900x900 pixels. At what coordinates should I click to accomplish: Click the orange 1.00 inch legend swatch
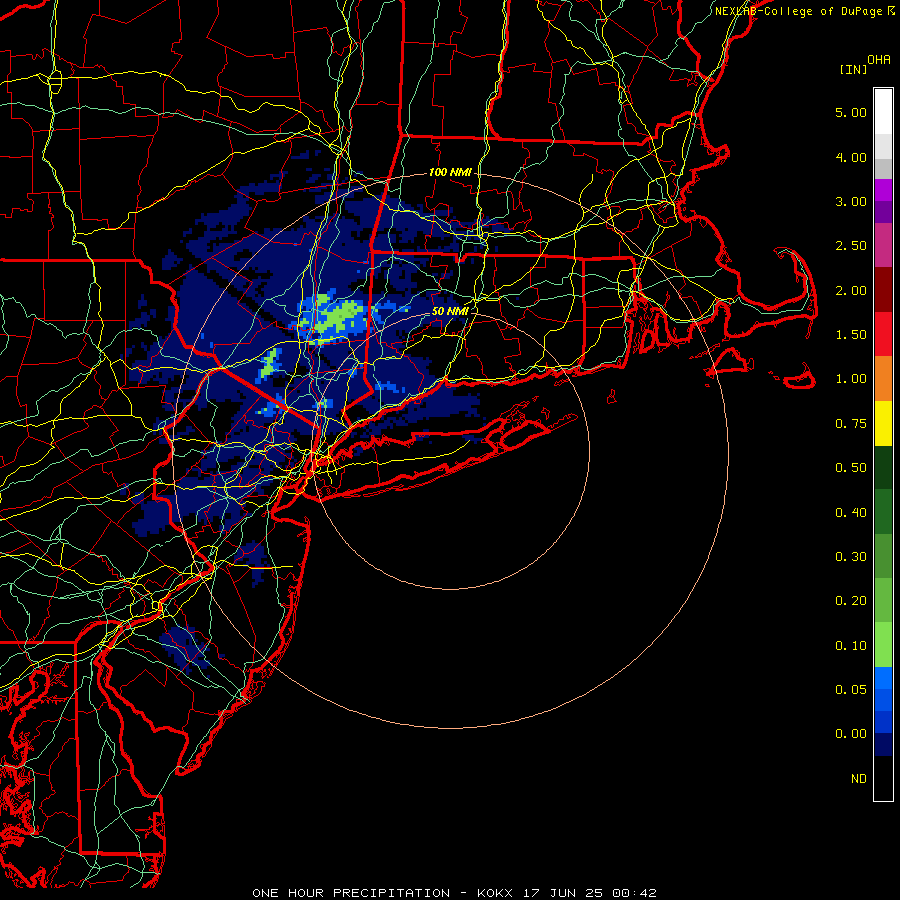(x=883, y=378)
